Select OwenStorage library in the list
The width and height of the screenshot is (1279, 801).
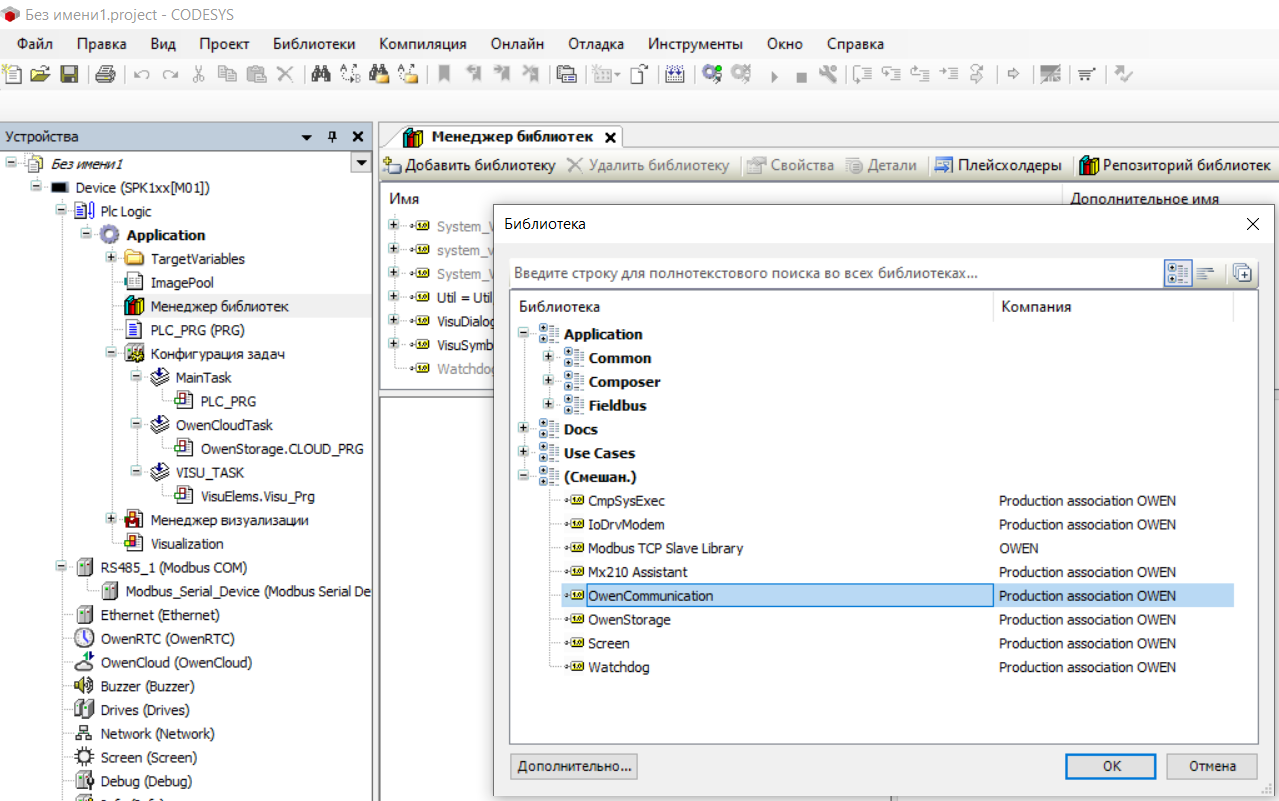click(629, 620)
